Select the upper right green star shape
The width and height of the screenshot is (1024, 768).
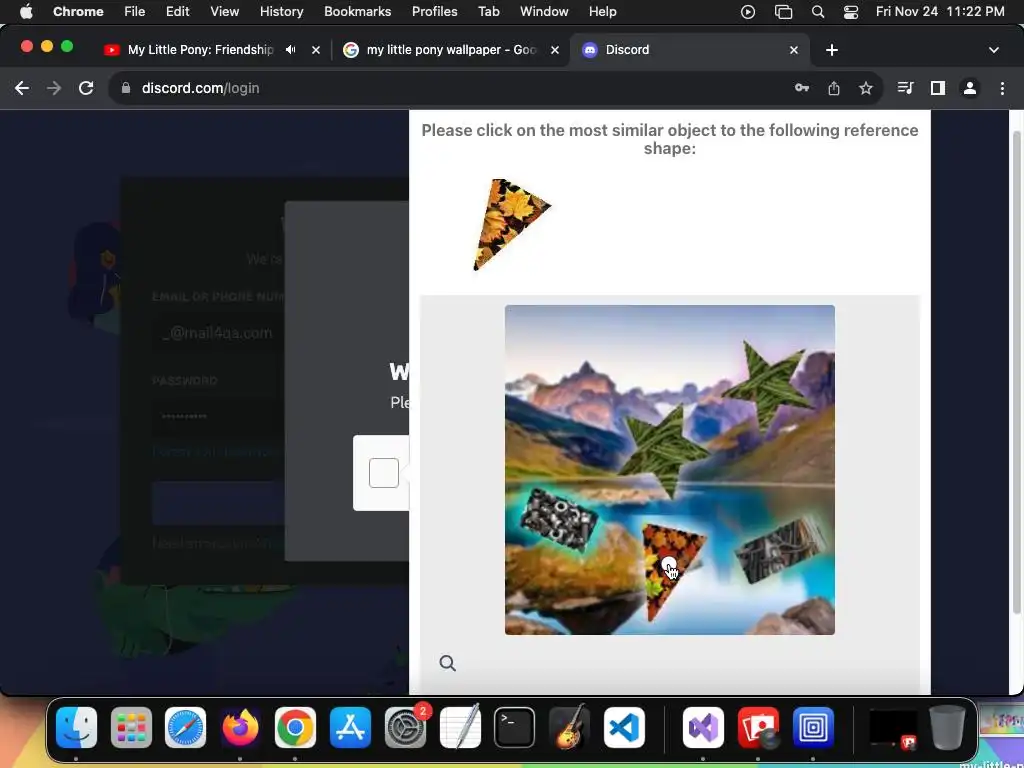click(x=771, y=385)
